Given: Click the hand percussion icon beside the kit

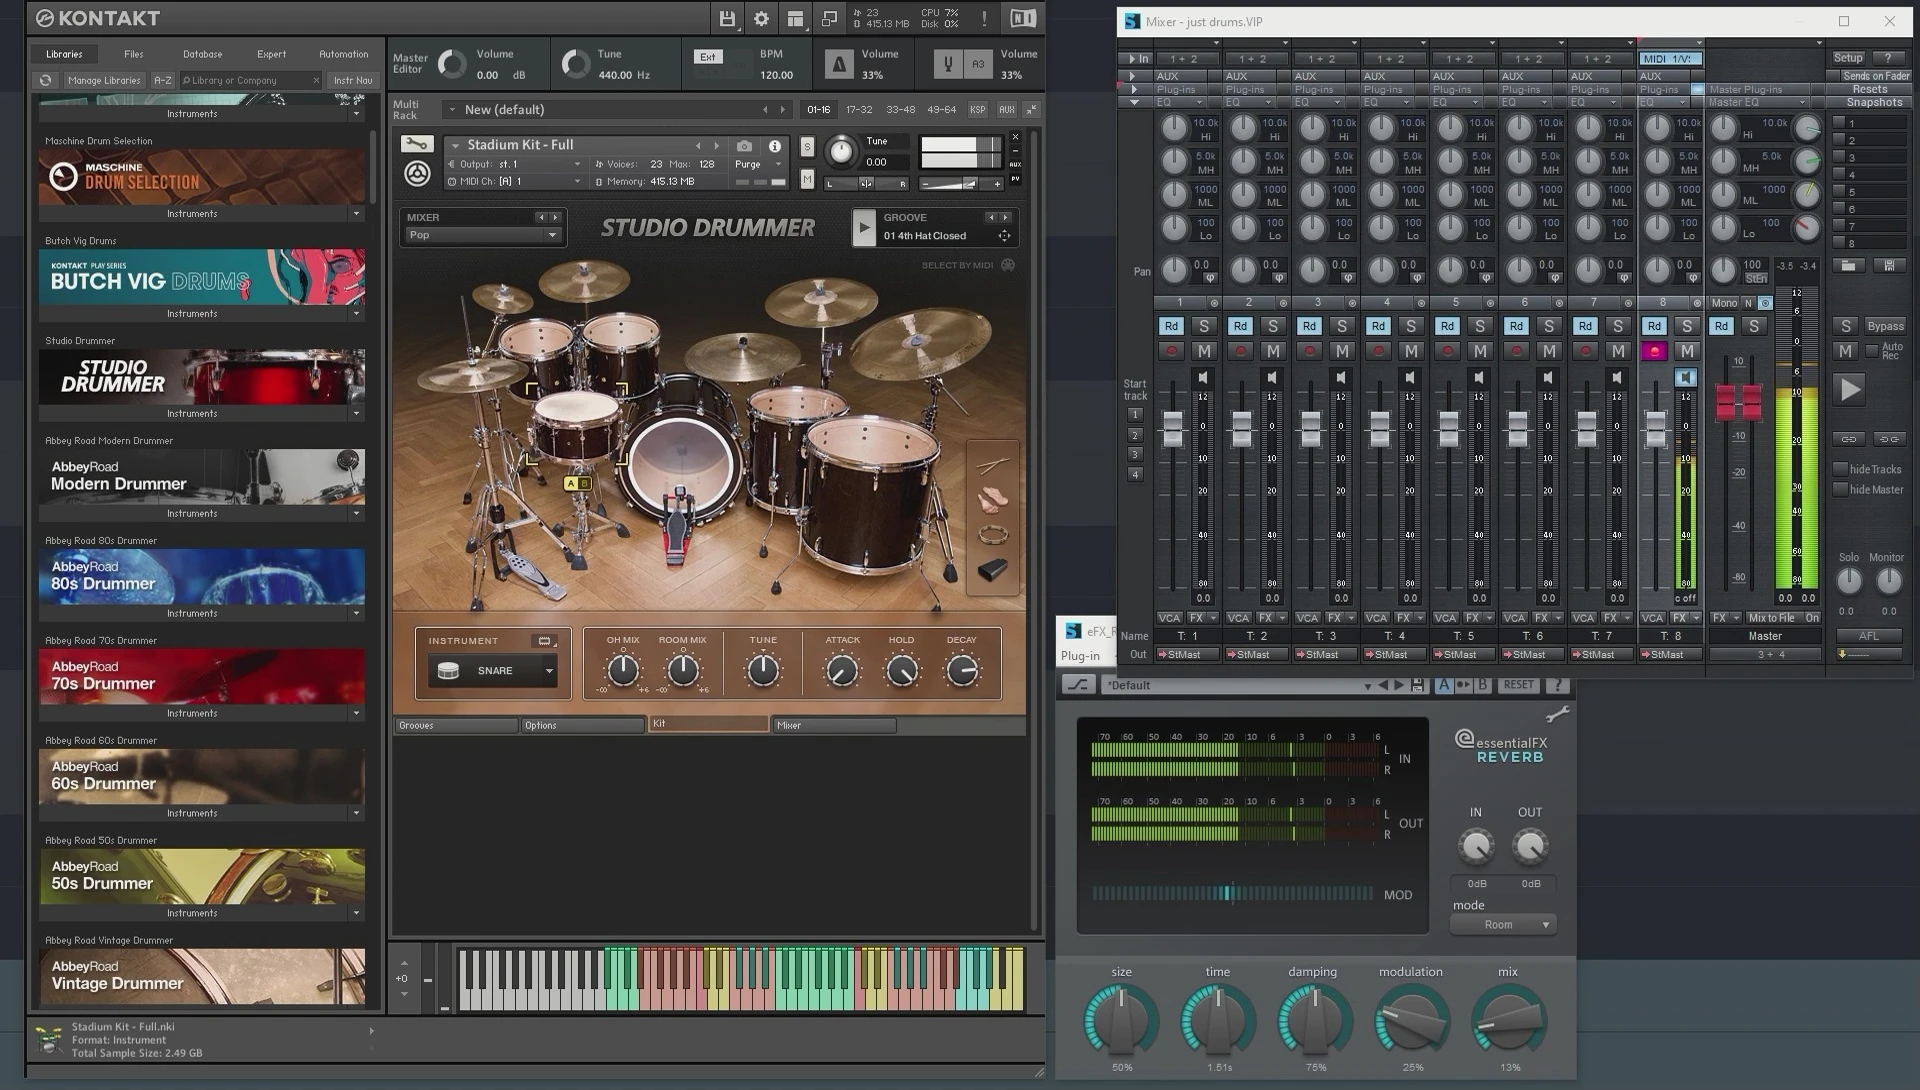Looking at the screenshot, I should click(x=992, y=499).
